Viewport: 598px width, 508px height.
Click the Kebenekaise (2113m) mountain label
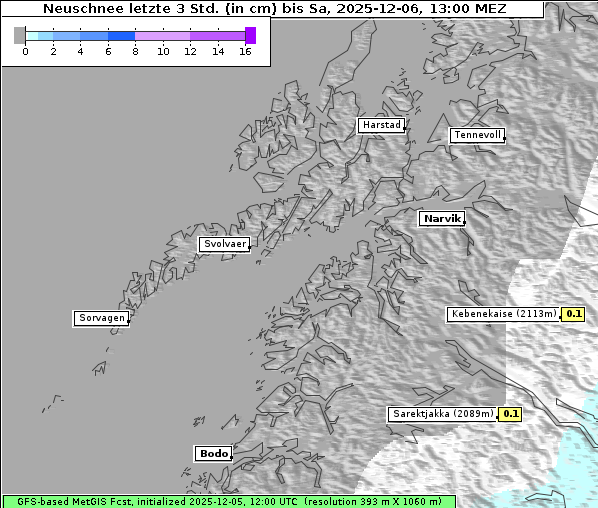[503, 314]
